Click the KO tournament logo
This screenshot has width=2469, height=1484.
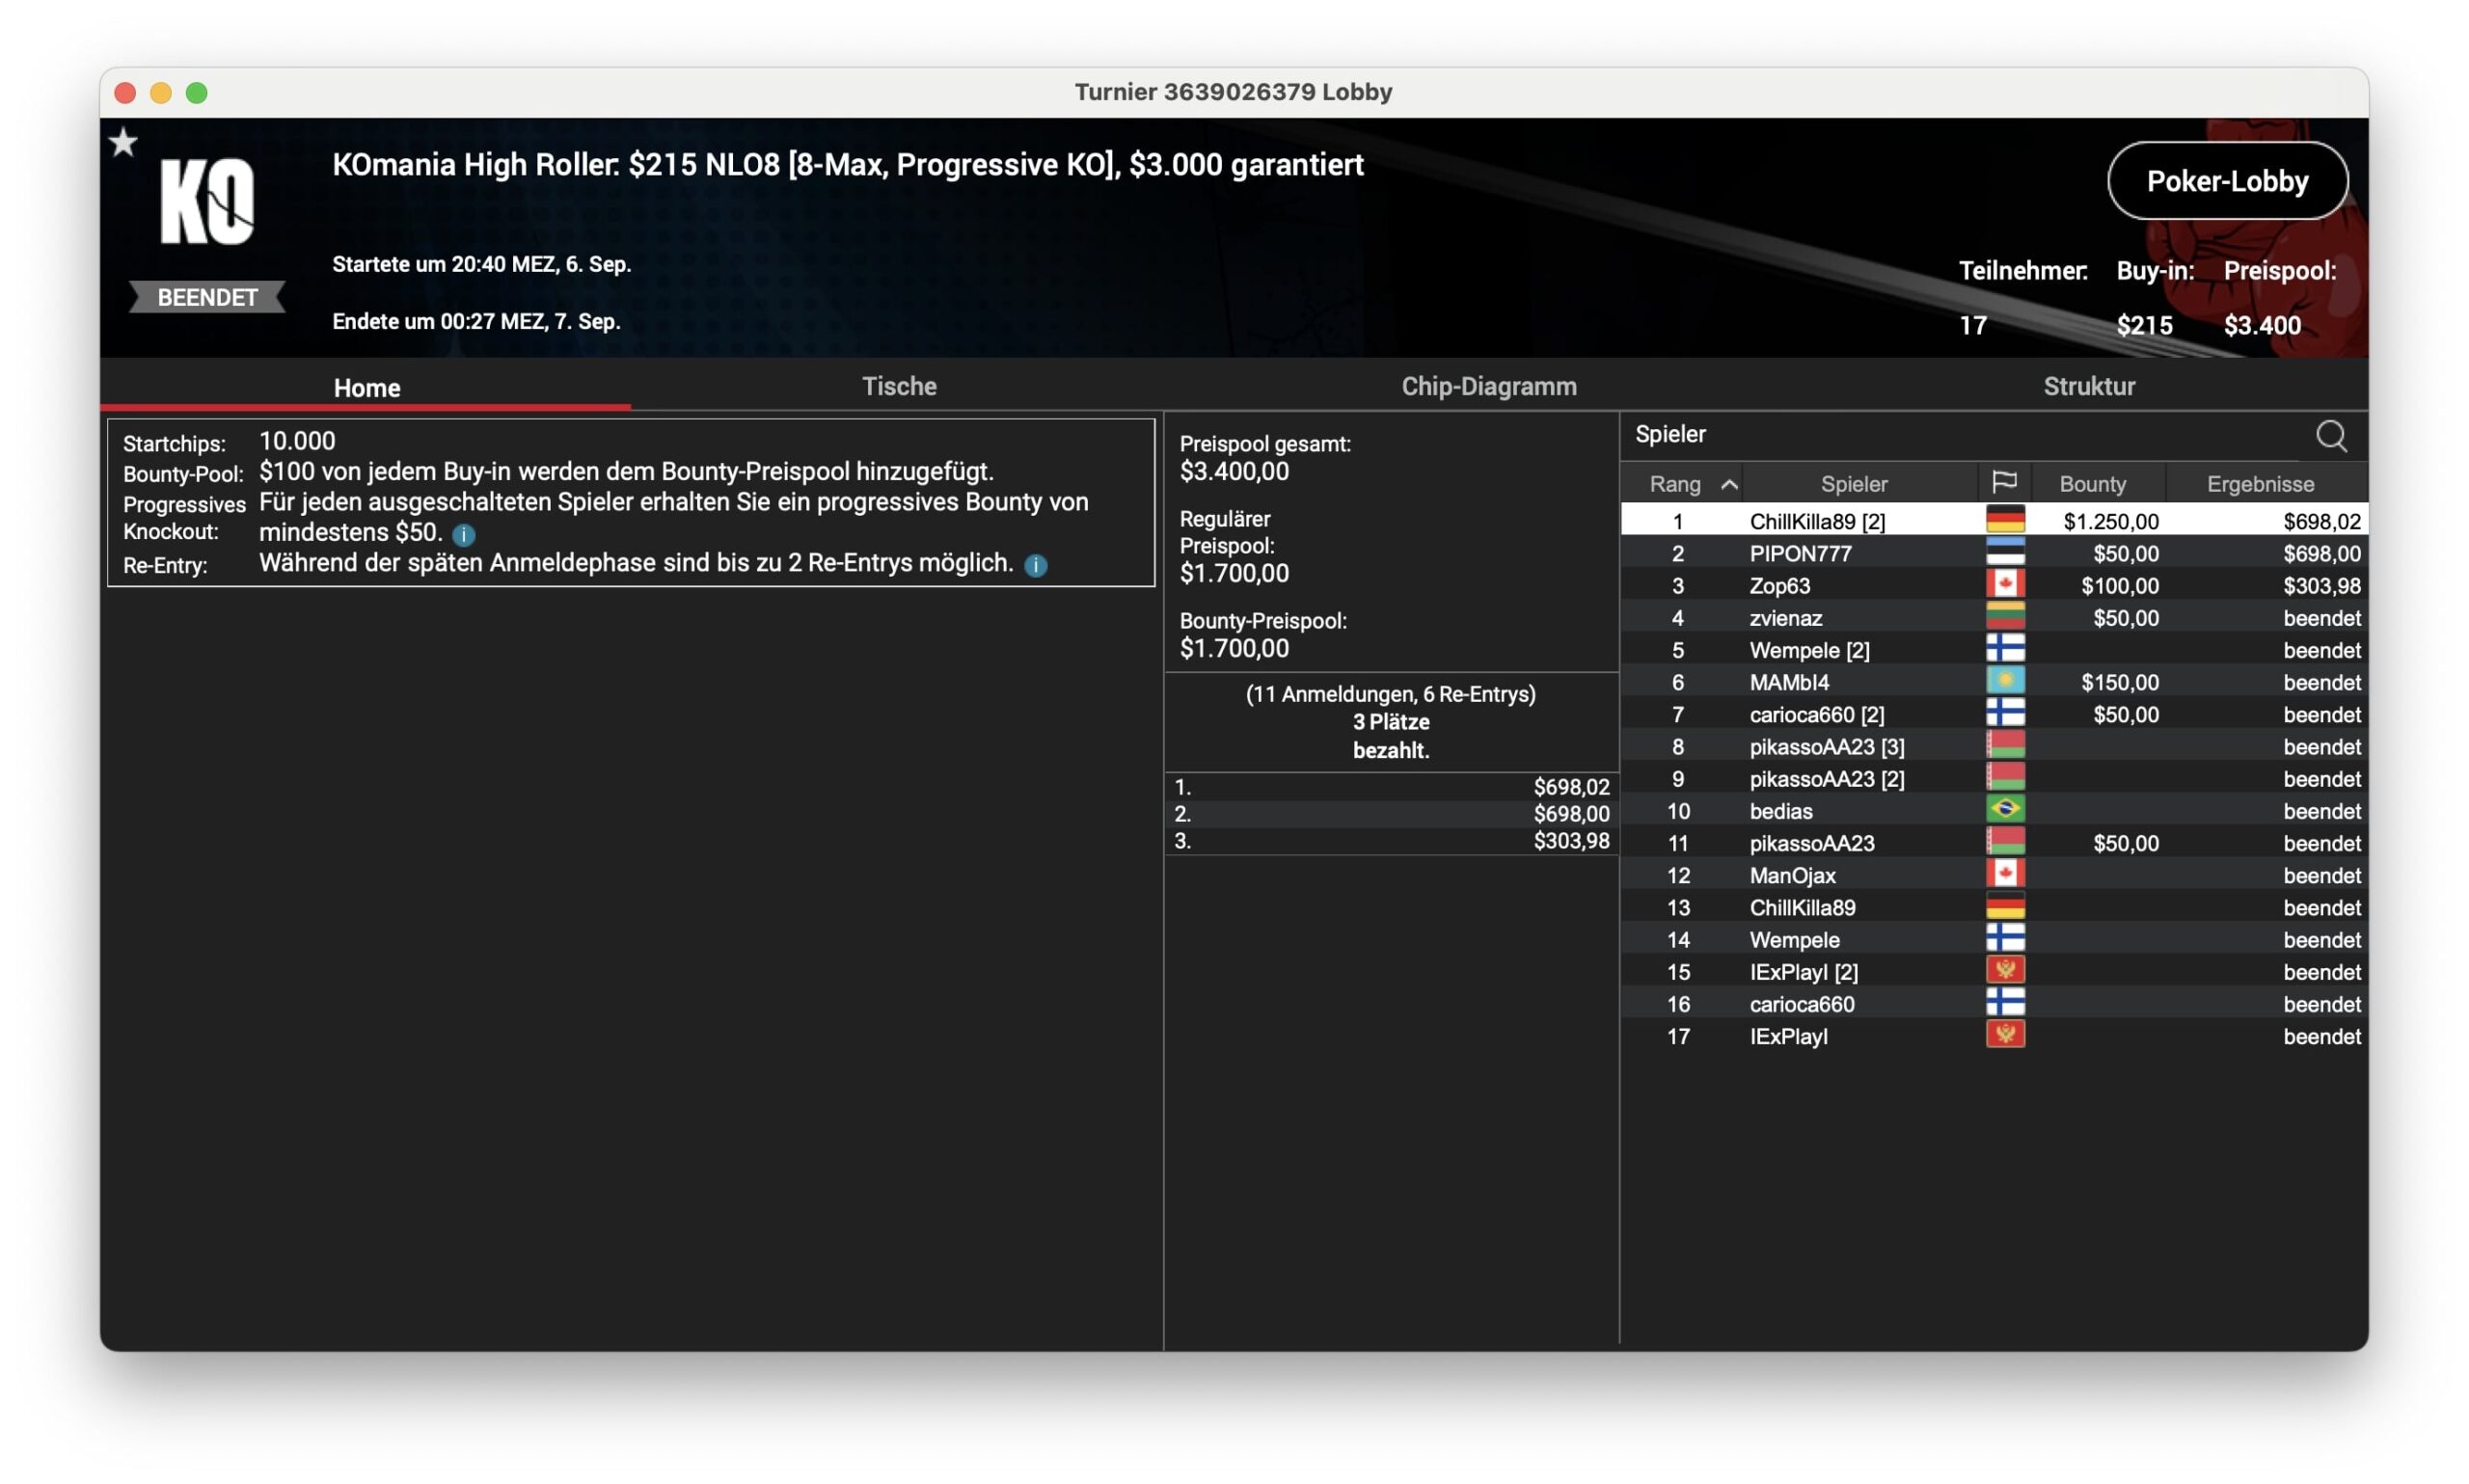click(x=207, y=201)
